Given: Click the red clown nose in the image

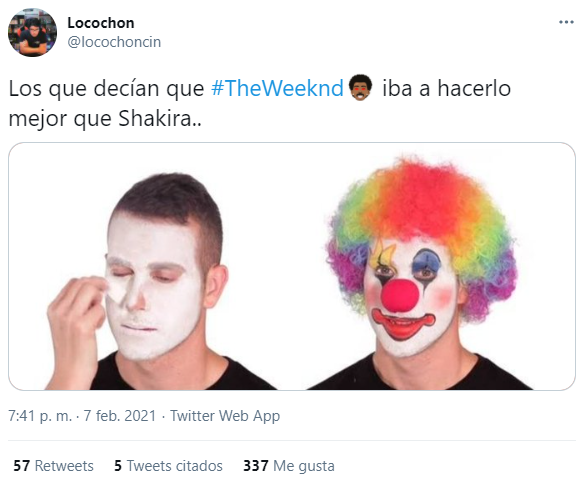Looking at the screenshot, I should click(x=399, y=295).
